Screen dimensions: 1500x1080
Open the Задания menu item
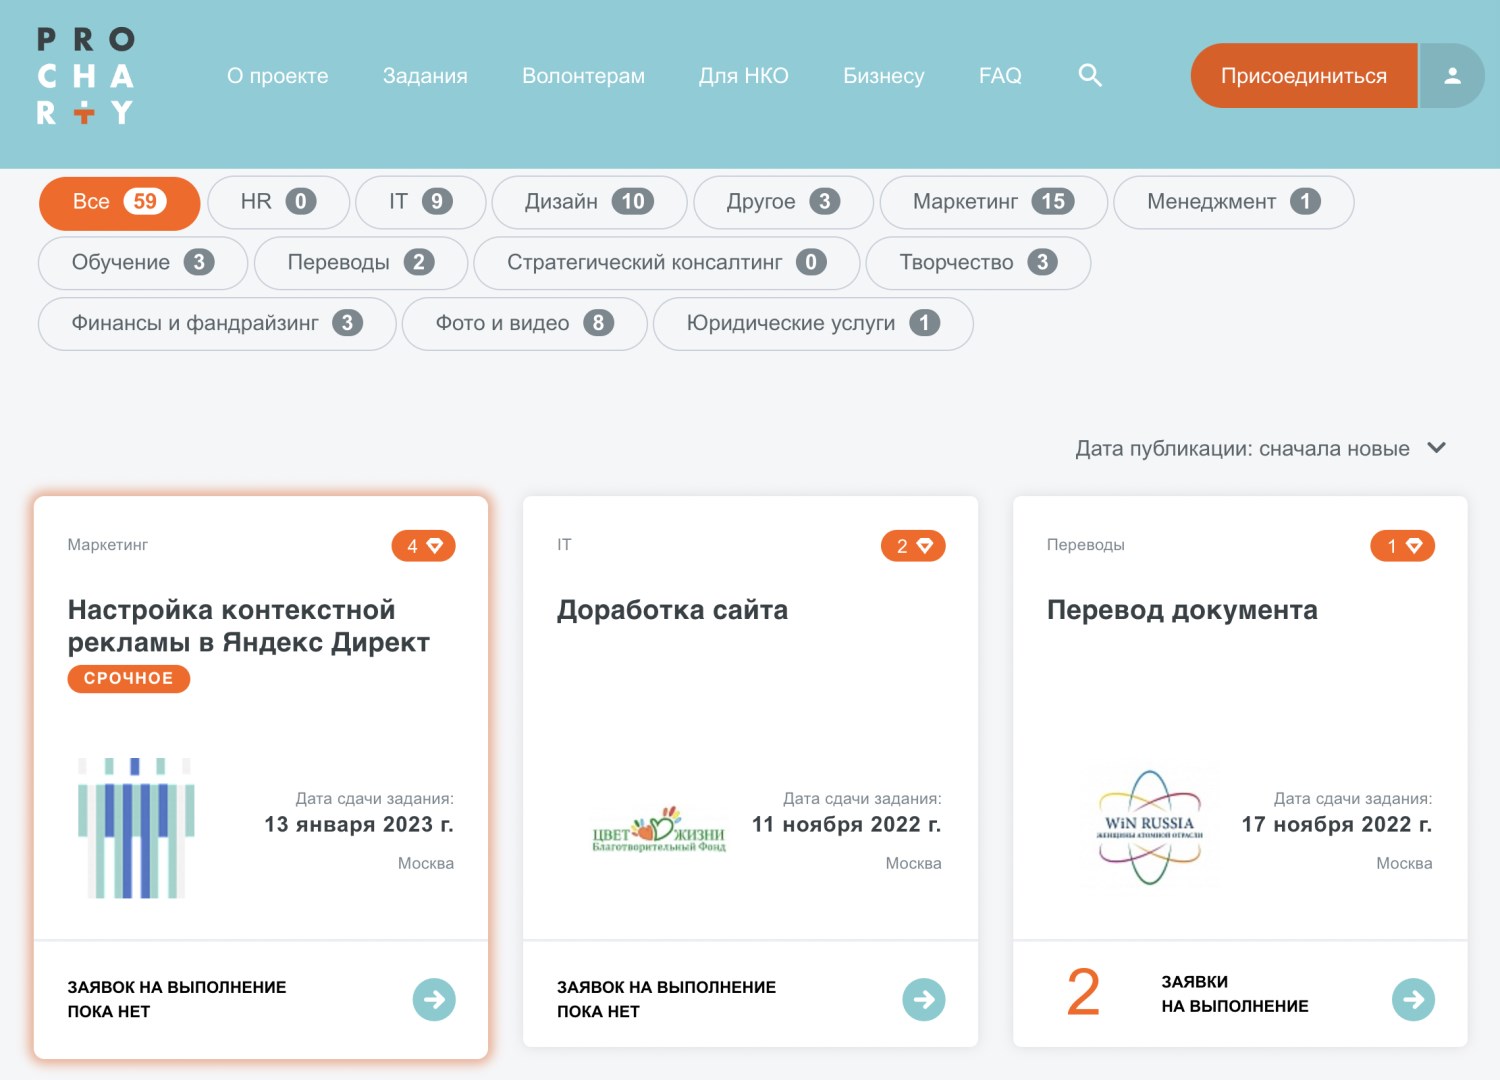point(424,75)
